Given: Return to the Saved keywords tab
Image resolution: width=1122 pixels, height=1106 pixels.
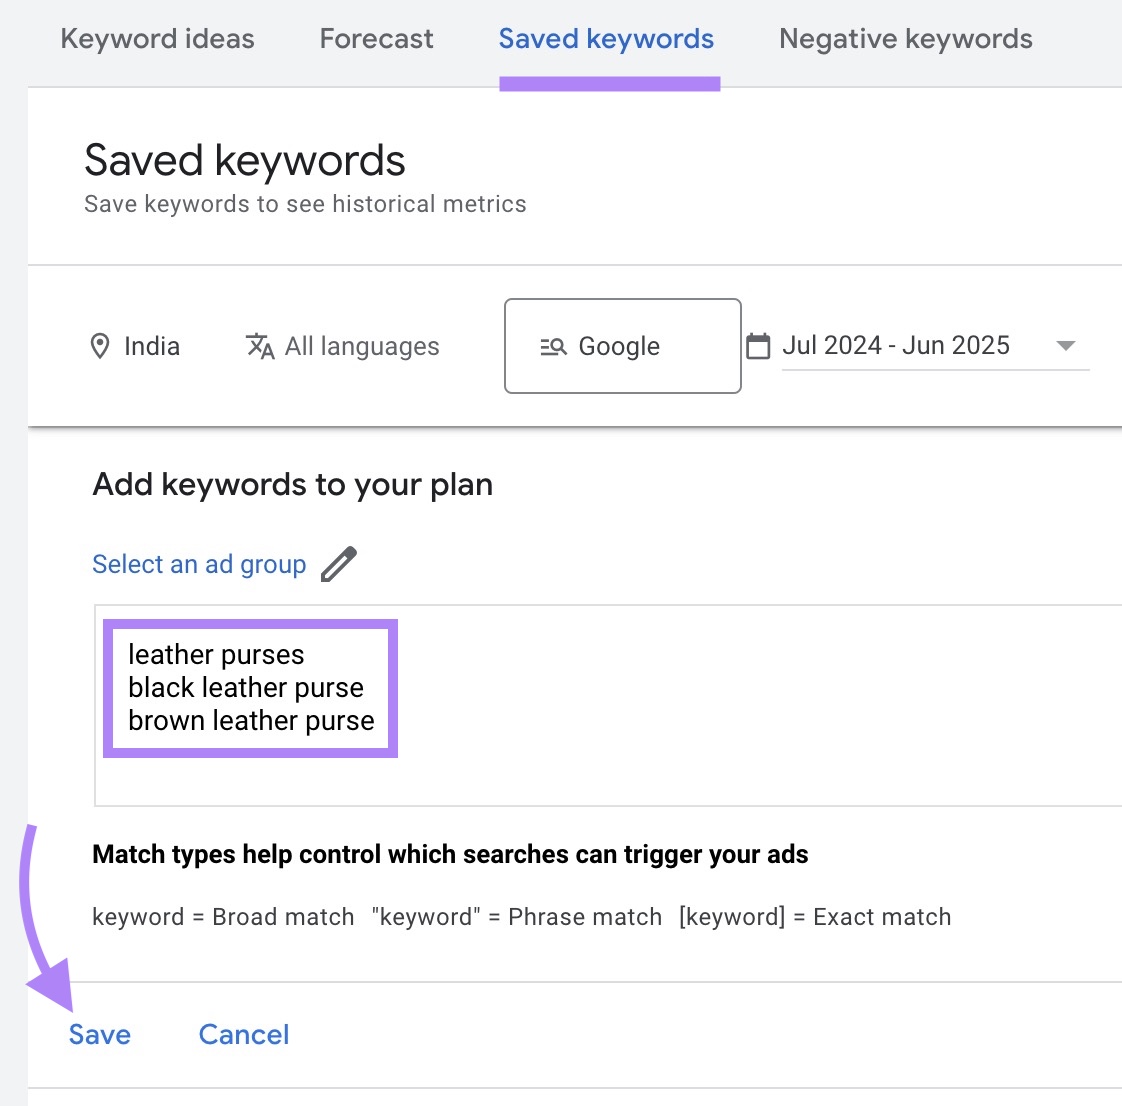Looking at the screenshot, I should pos(606,38).
